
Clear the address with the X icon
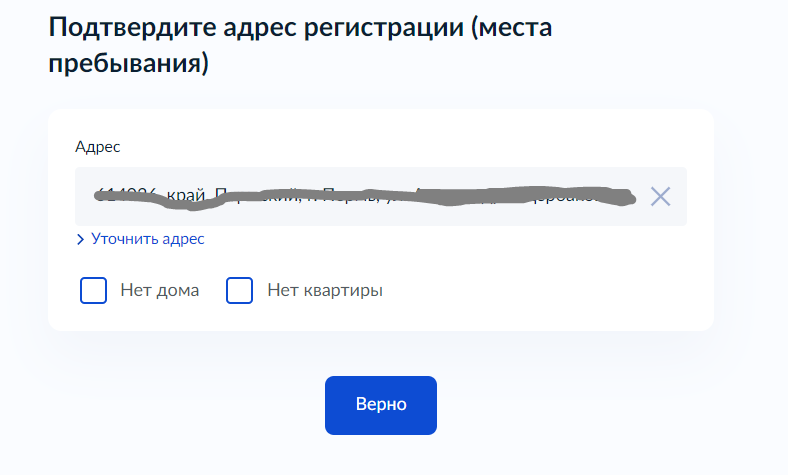(x=660, y=196)
